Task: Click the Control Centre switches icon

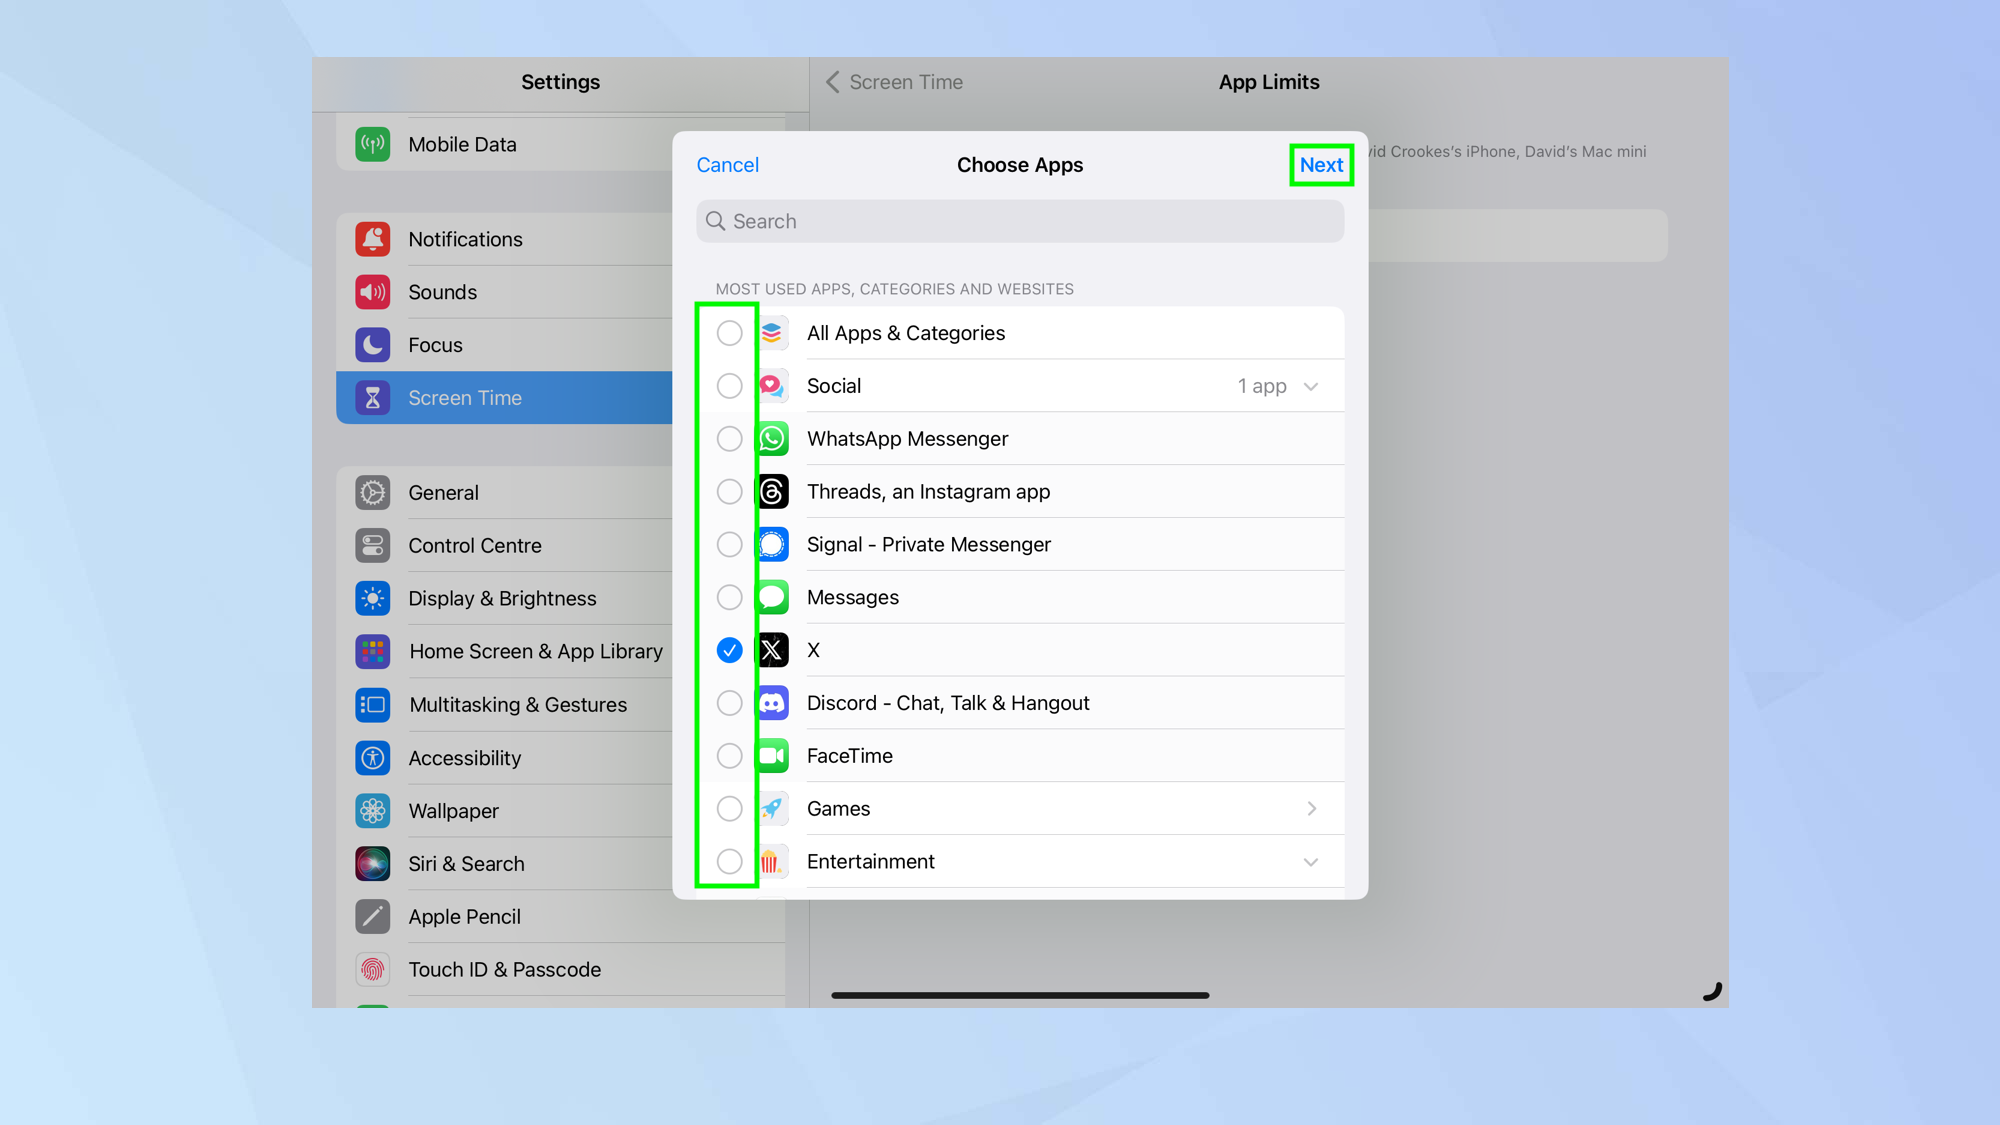Action: tap(373, 546)
